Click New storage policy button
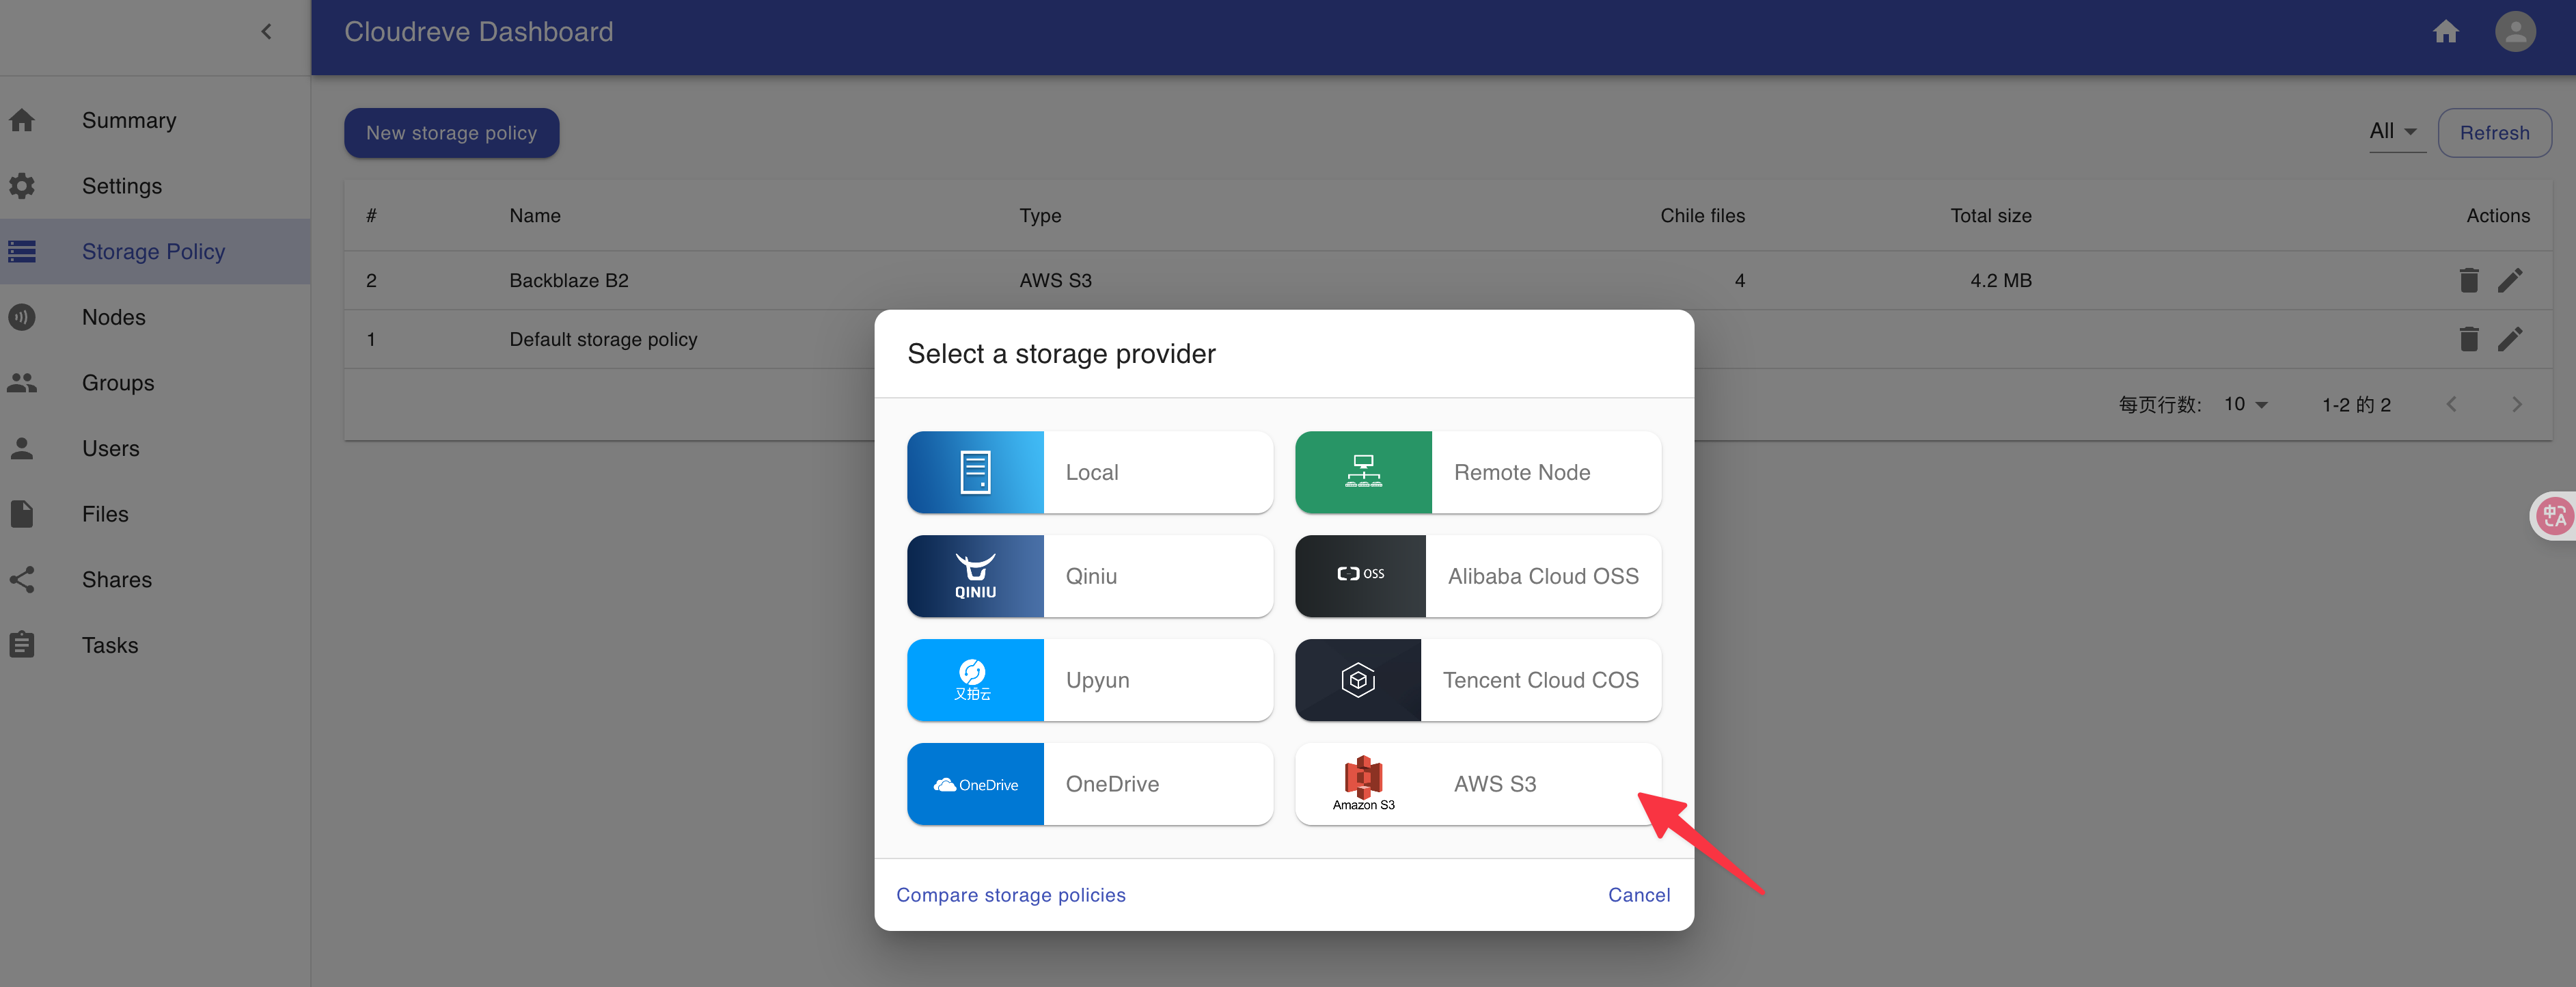This screenshot has width=2576, height=987. tap(451, 133)
